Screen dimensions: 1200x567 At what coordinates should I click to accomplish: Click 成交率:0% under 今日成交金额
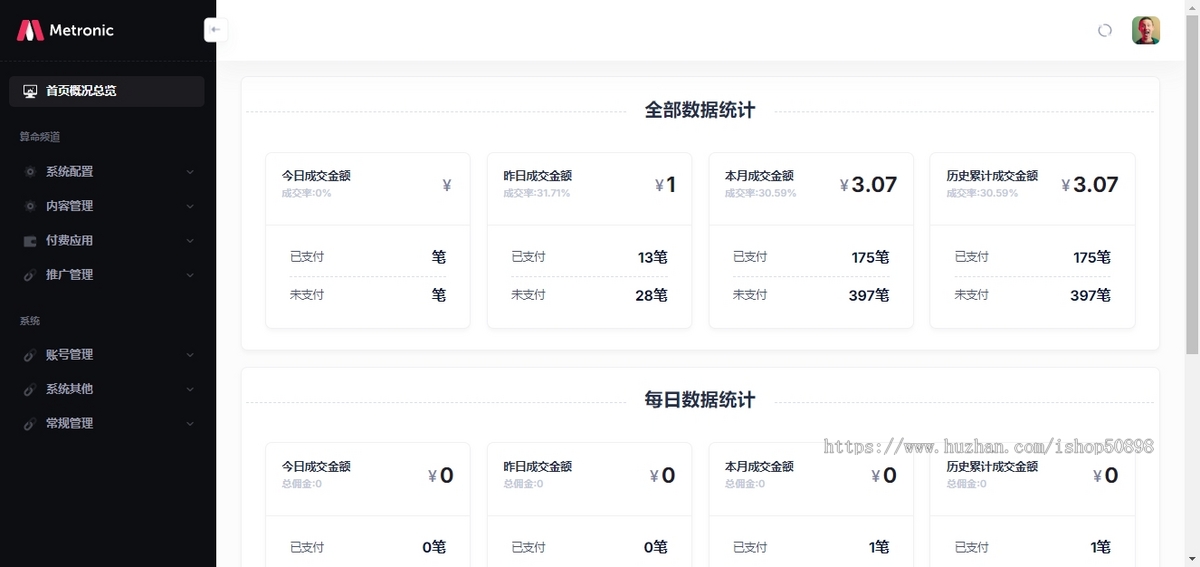click(x=306, y=193)
